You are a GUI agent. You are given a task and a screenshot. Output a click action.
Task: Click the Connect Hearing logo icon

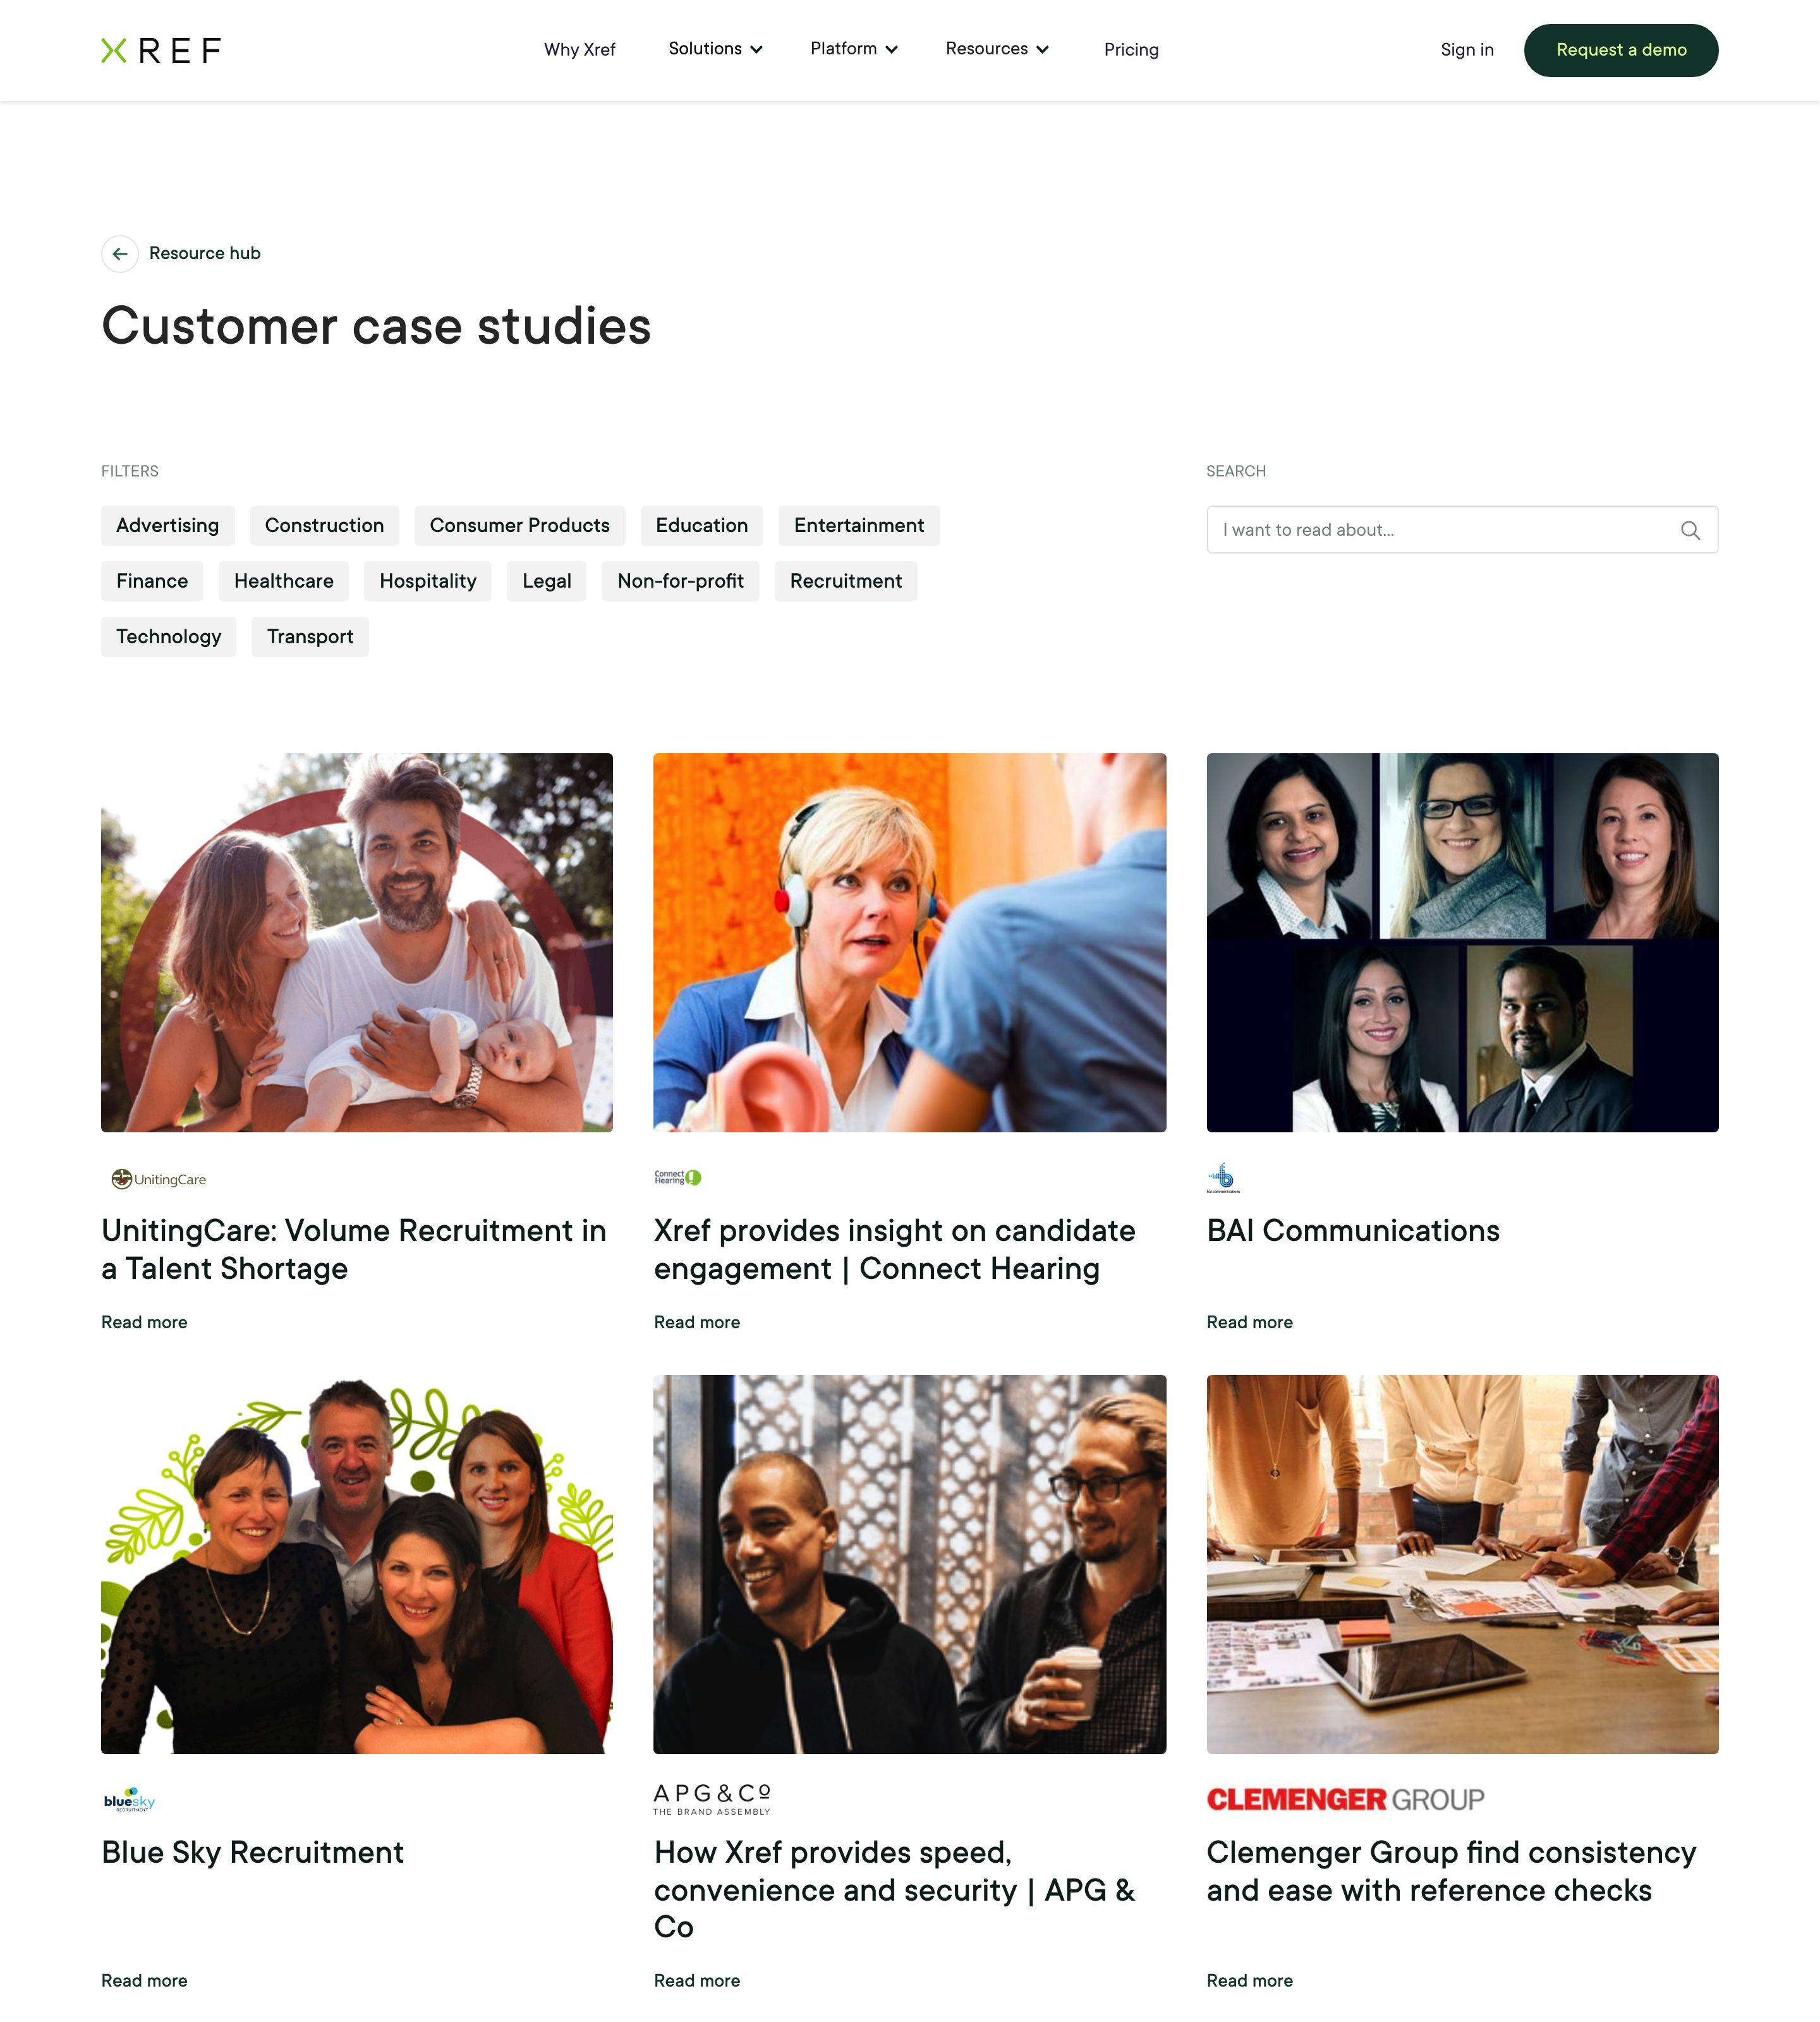(x=678, y=1178)
